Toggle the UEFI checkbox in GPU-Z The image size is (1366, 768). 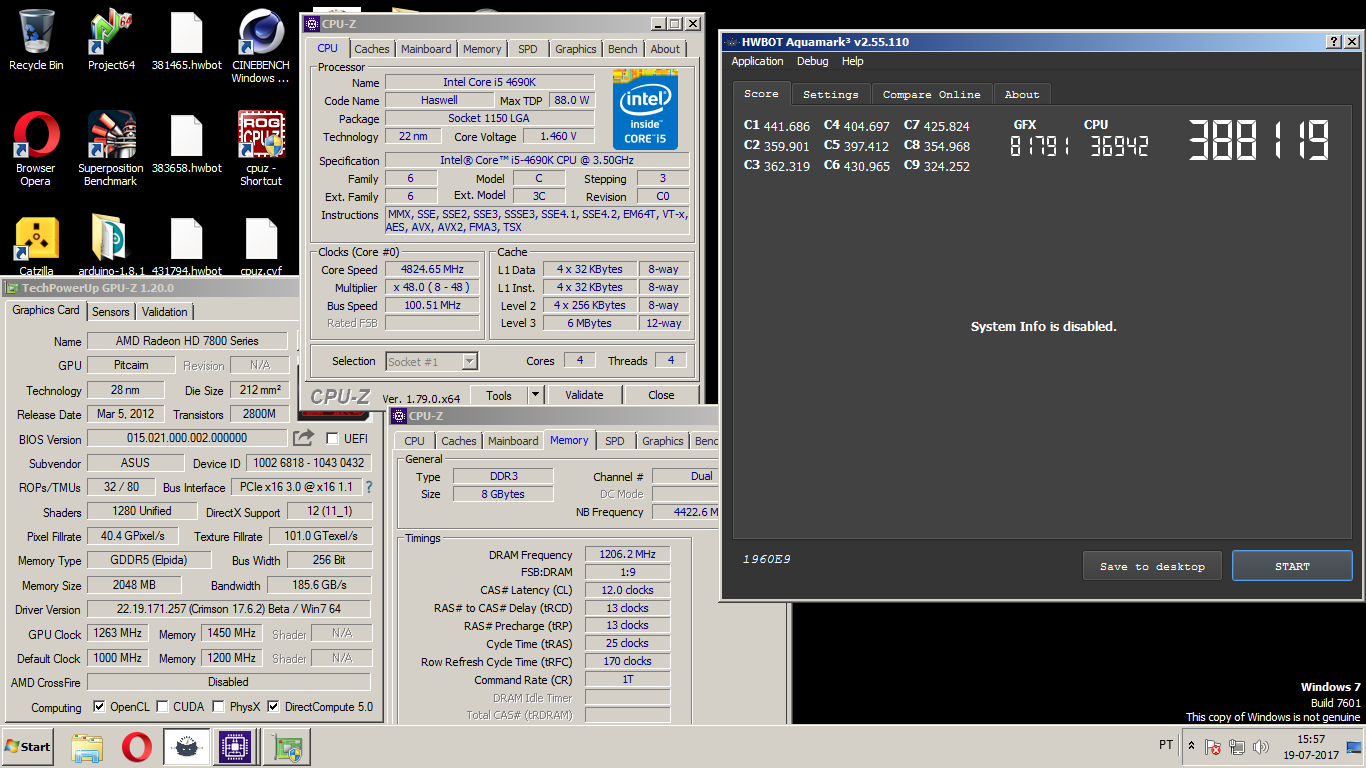(333, 438)
